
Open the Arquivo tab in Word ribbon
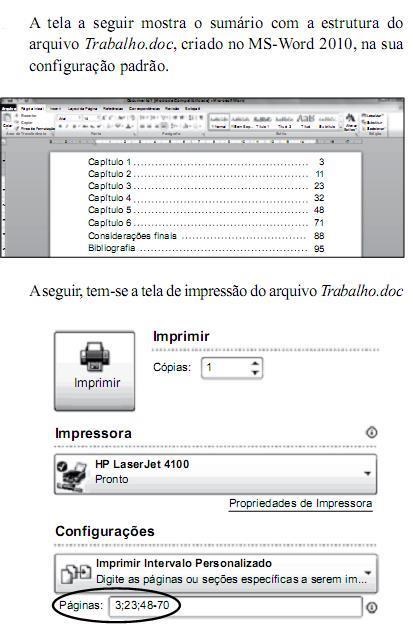(7, 108)
